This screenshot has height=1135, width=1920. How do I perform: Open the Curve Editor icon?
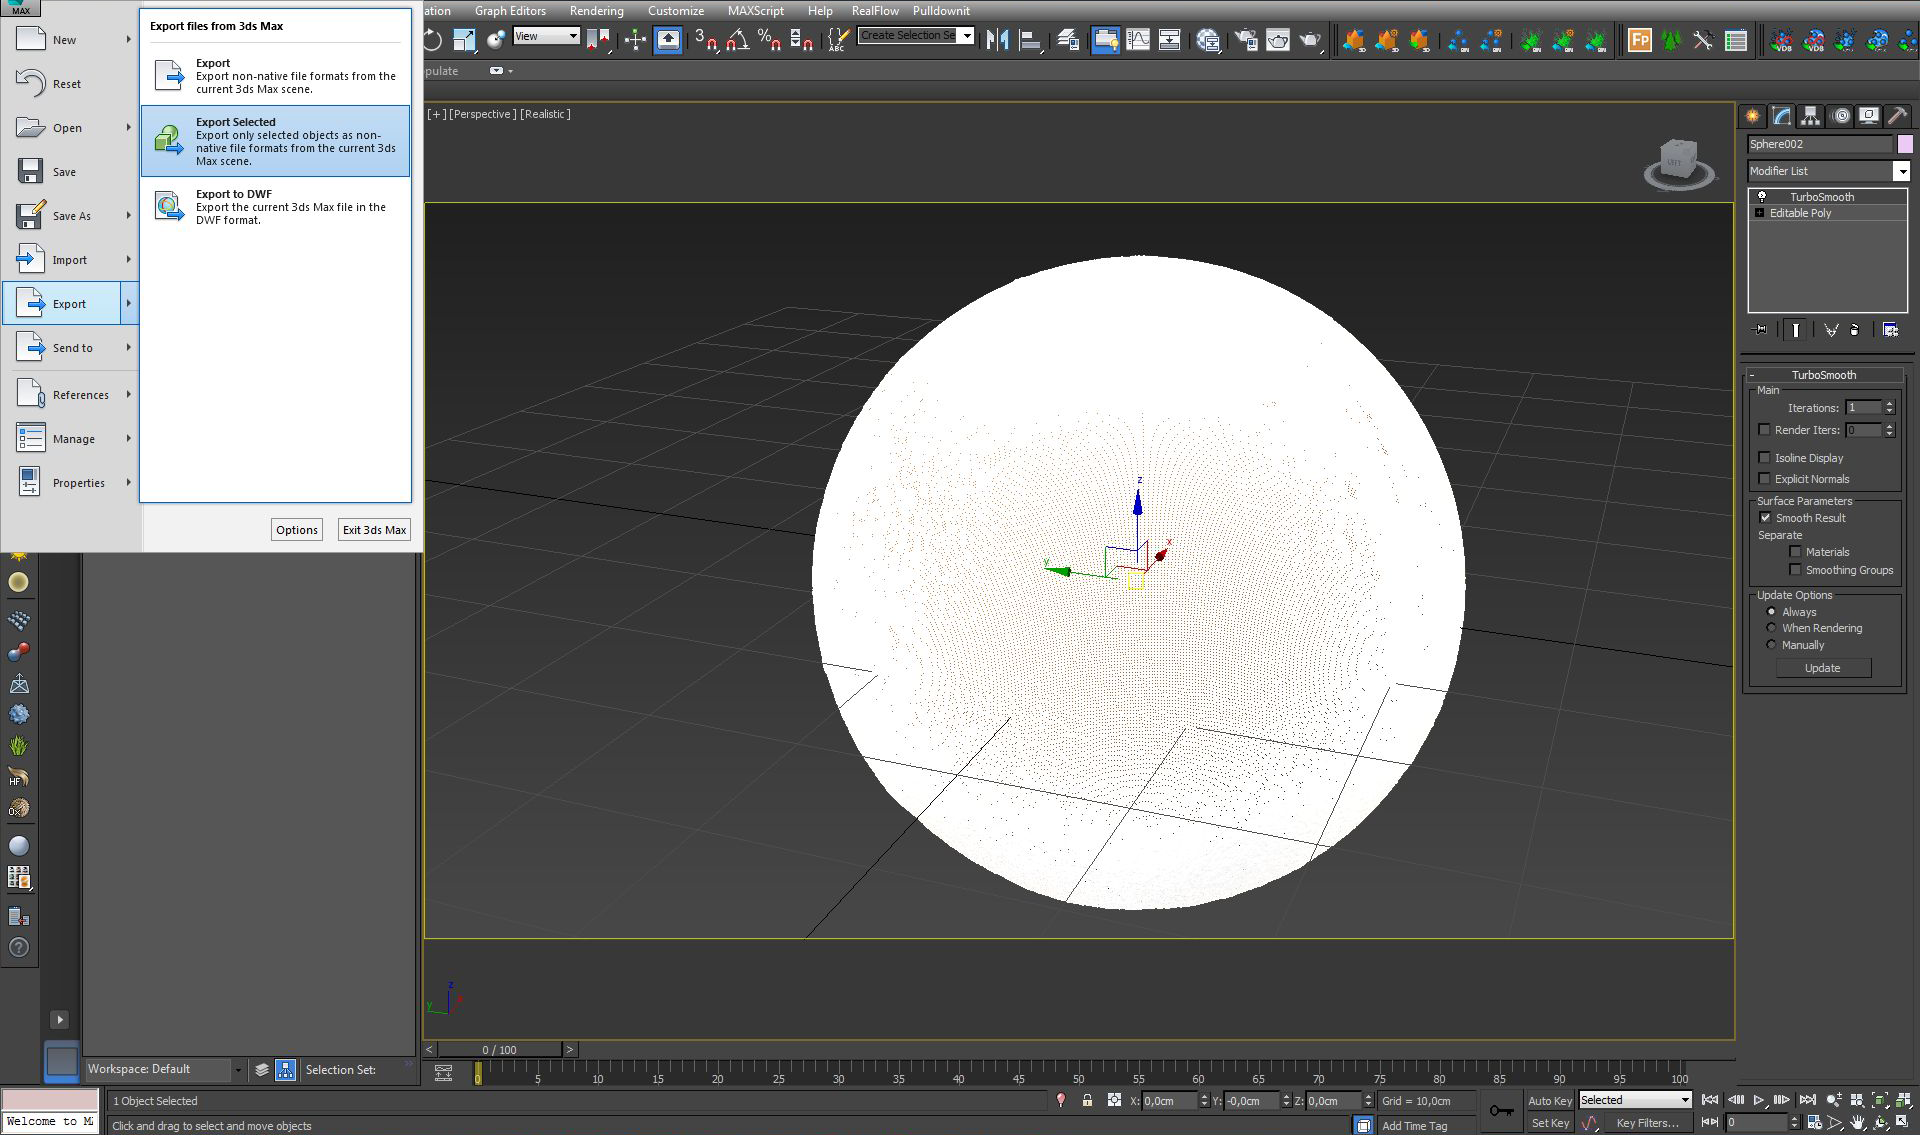1138,40
